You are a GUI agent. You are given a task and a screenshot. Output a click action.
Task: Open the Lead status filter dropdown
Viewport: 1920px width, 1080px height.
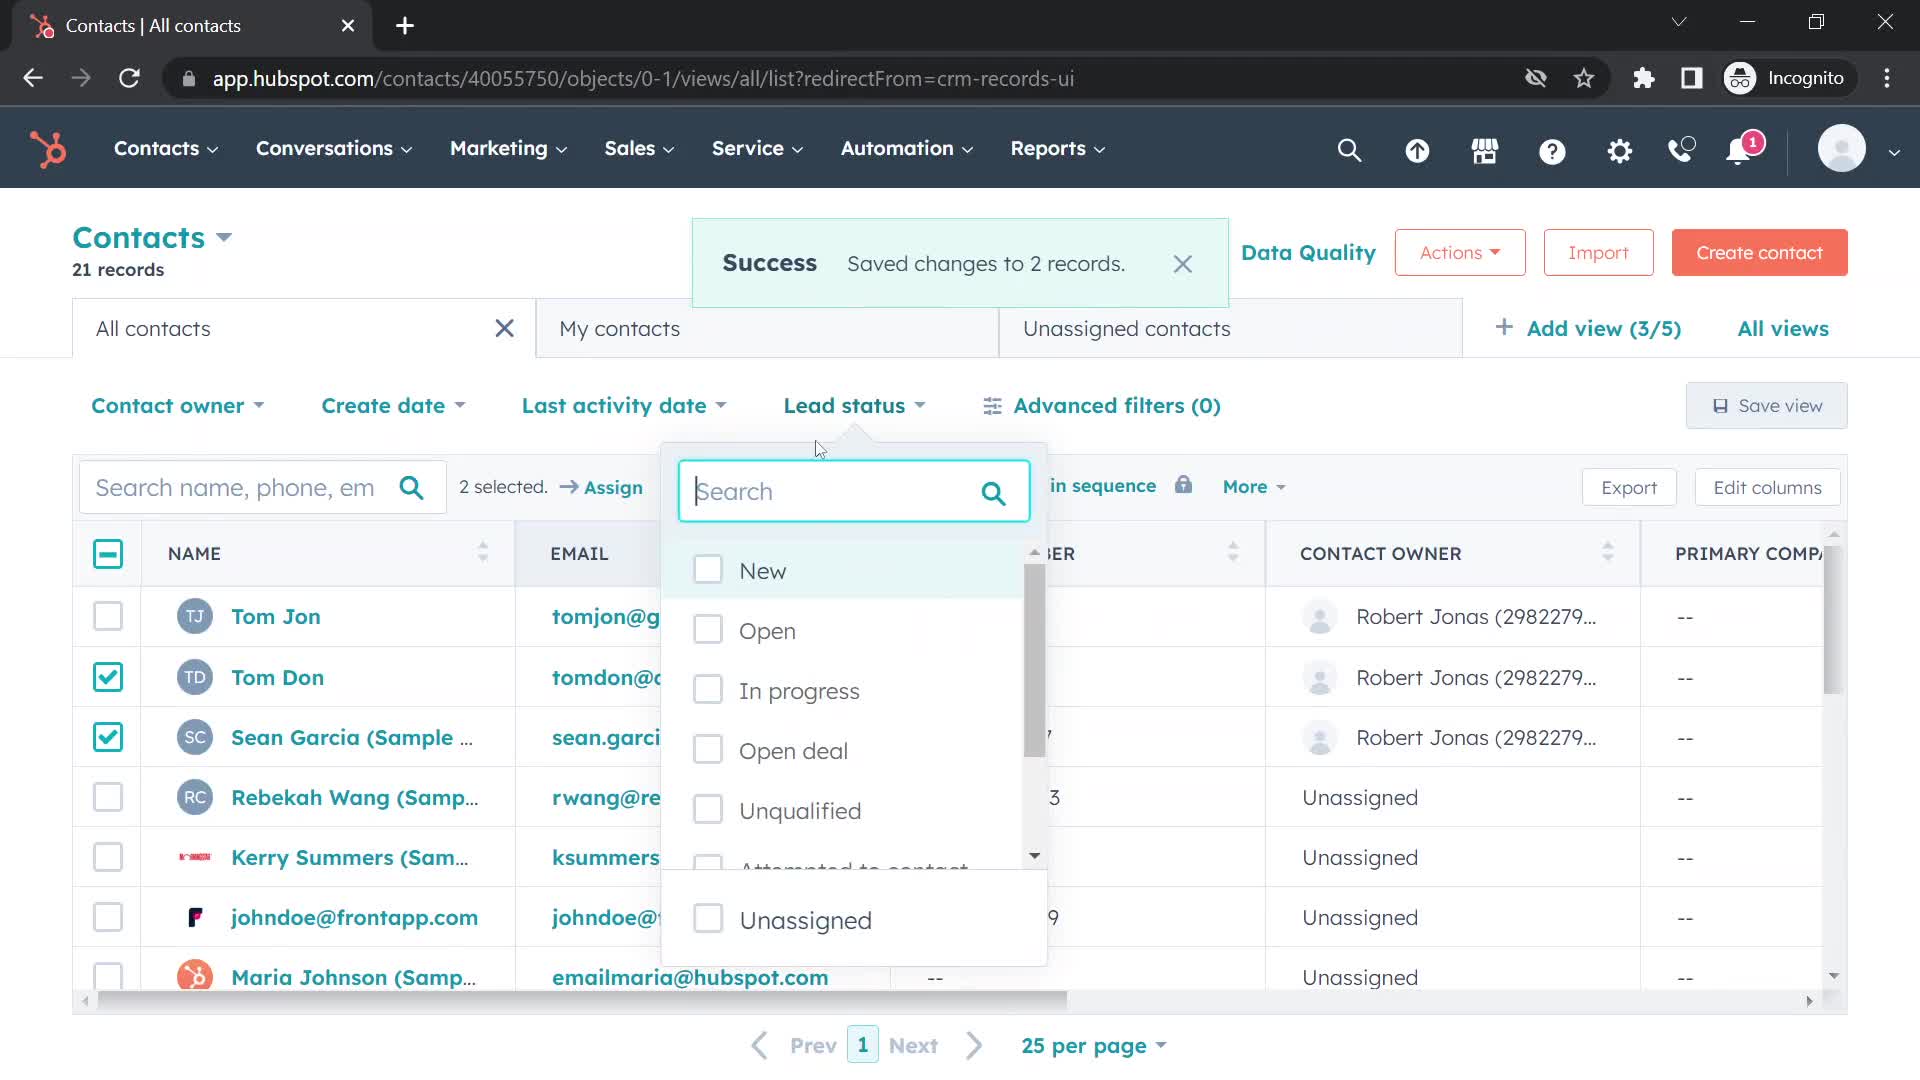click(853, 405)
